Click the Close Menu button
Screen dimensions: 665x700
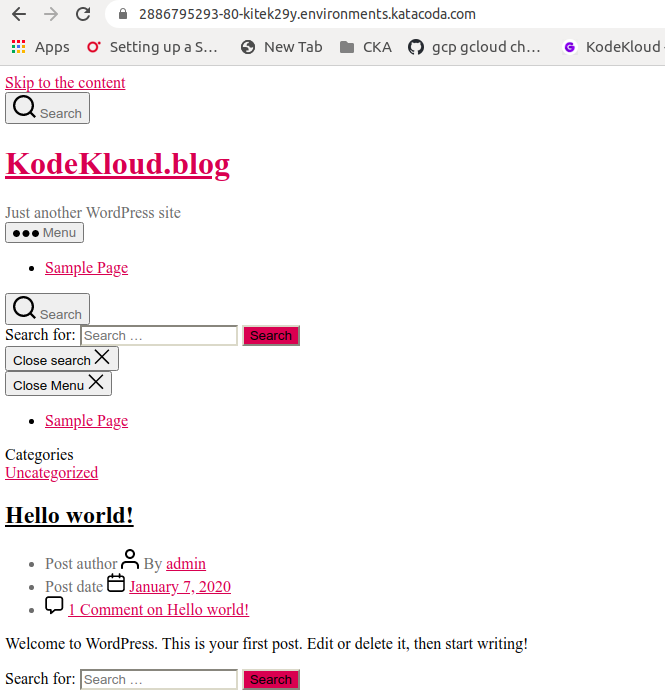[58, 383]
